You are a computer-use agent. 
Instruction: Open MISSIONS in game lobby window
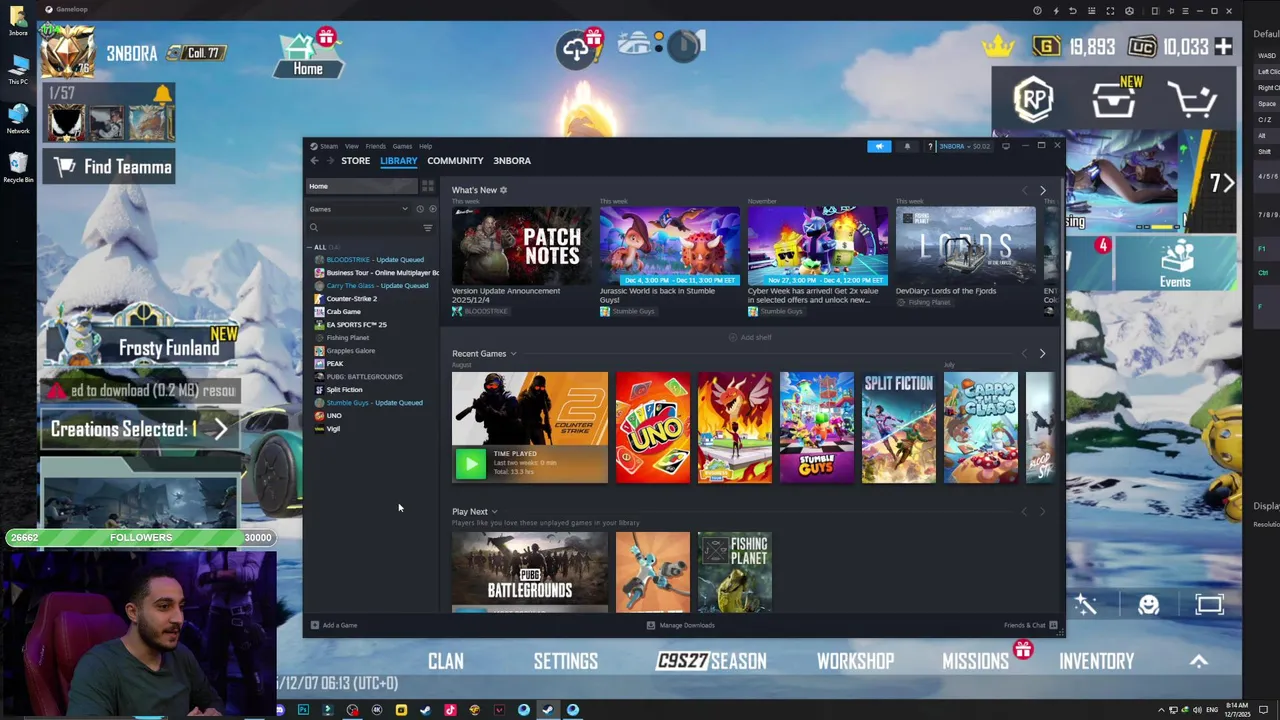pyautogui.click(x=976, y=661)
